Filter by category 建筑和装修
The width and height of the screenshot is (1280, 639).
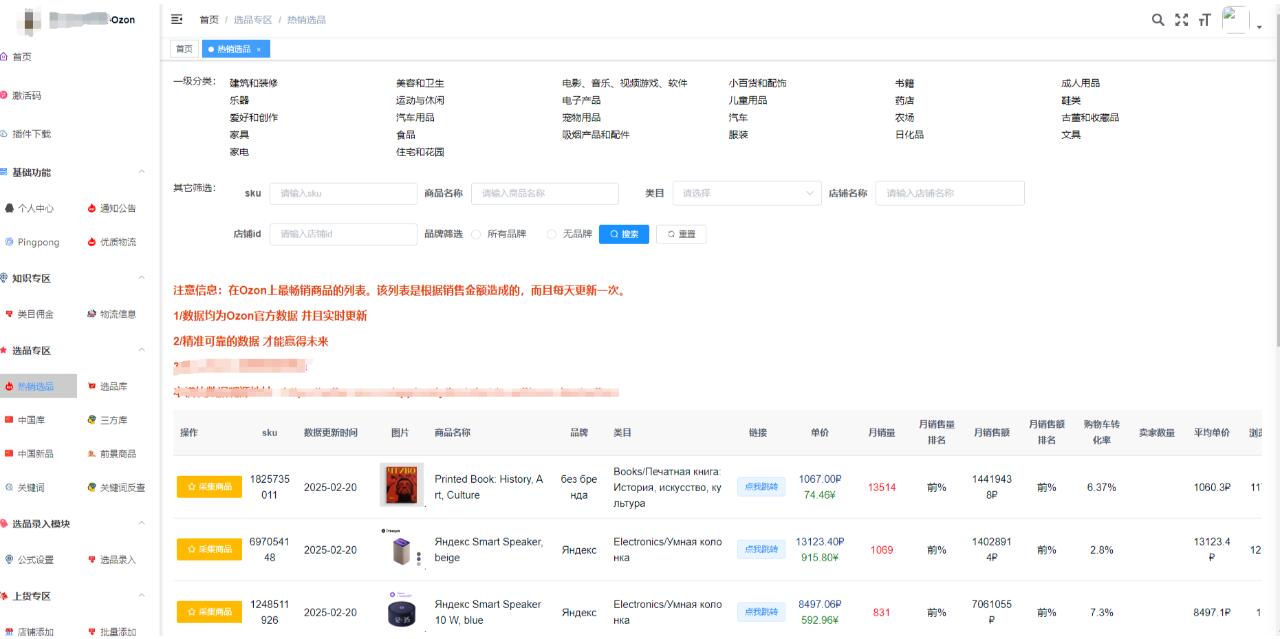(x=254, y=83)
